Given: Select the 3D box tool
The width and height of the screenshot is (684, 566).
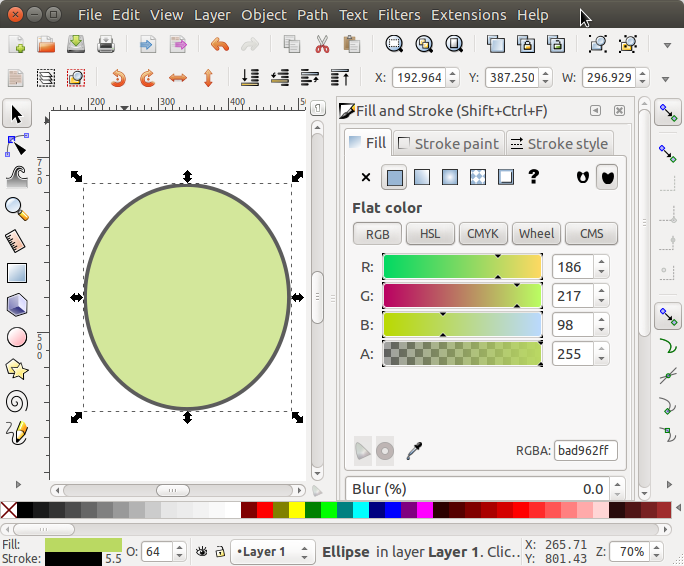Looking at the screenshot, I should pyautogui.click(x=16, y=305).
